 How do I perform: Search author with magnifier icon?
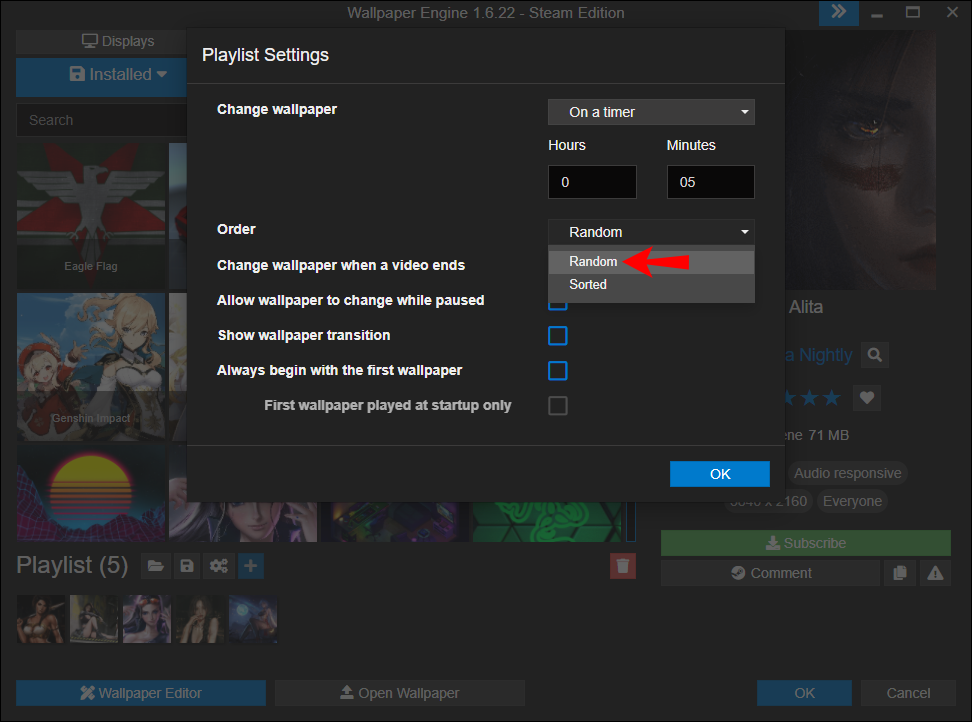875,355
